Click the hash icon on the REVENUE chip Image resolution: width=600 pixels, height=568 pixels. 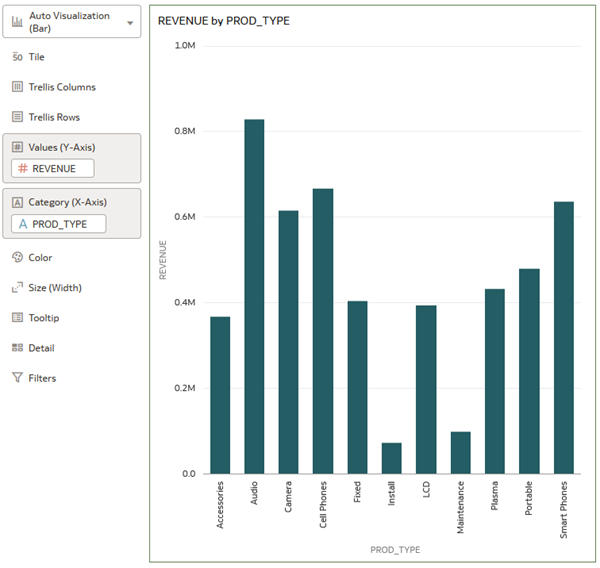[23, 168]
